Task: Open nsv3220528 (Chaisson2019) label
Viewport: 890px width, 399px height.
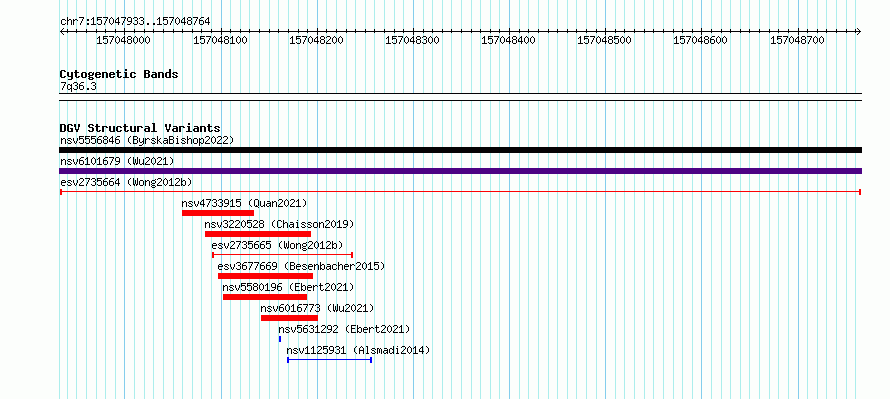Action: 279,224
